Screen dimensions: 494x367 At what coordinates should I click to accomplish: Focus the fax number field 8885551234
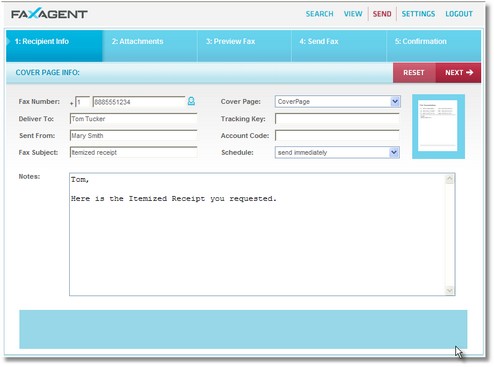tap(139, 102)
